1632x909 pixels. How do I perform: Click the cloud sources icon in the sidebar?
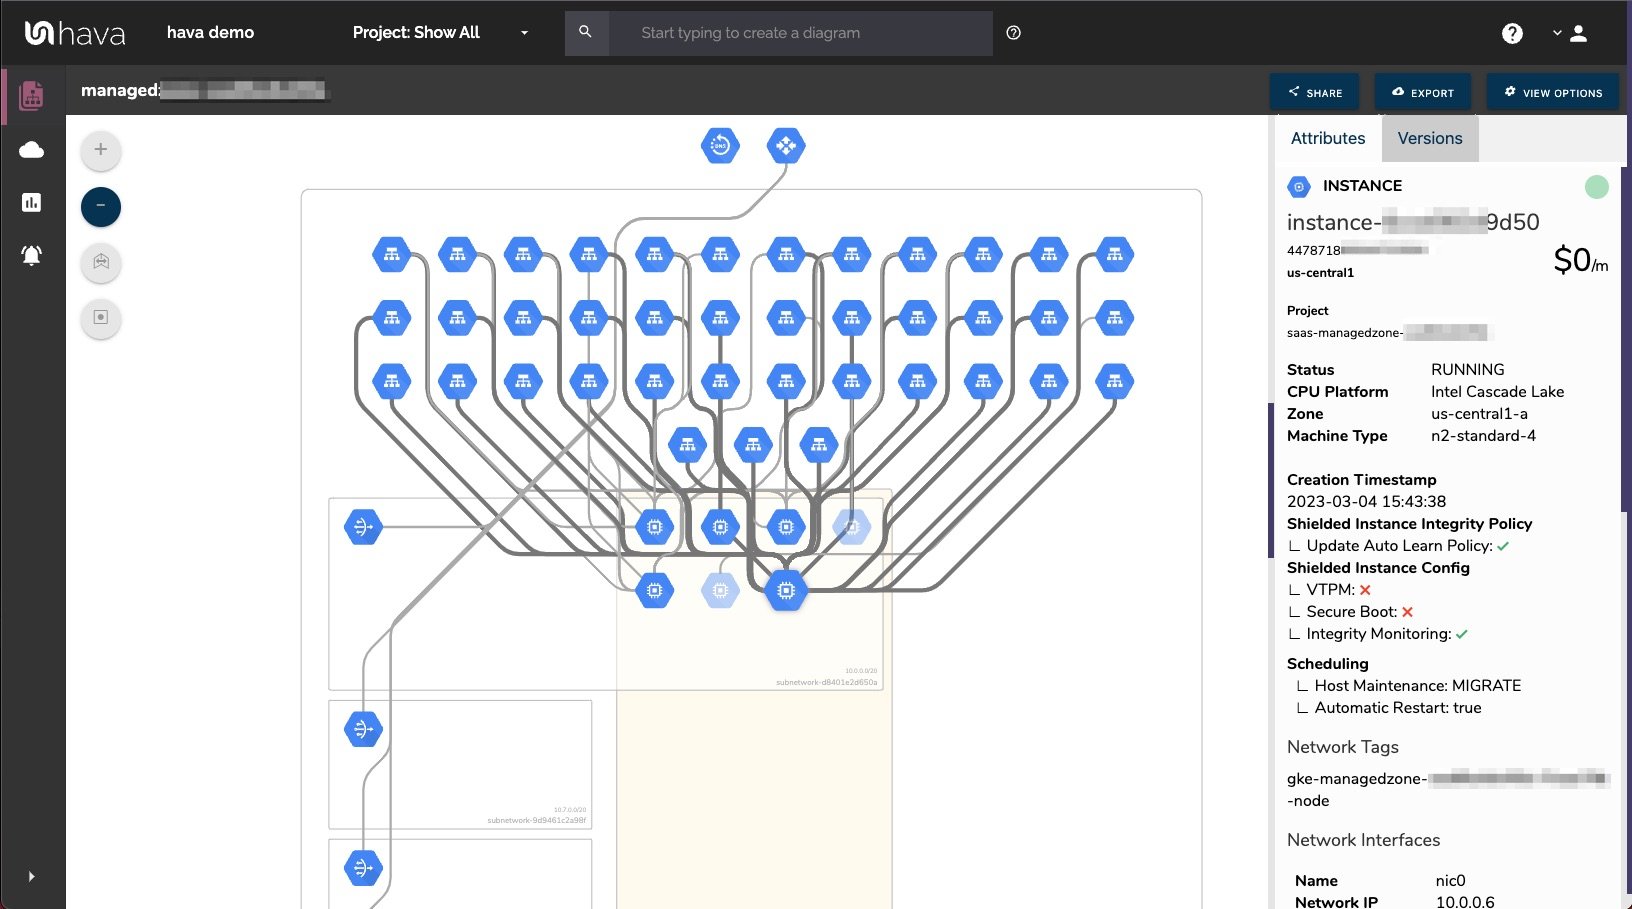click(31, 150)
